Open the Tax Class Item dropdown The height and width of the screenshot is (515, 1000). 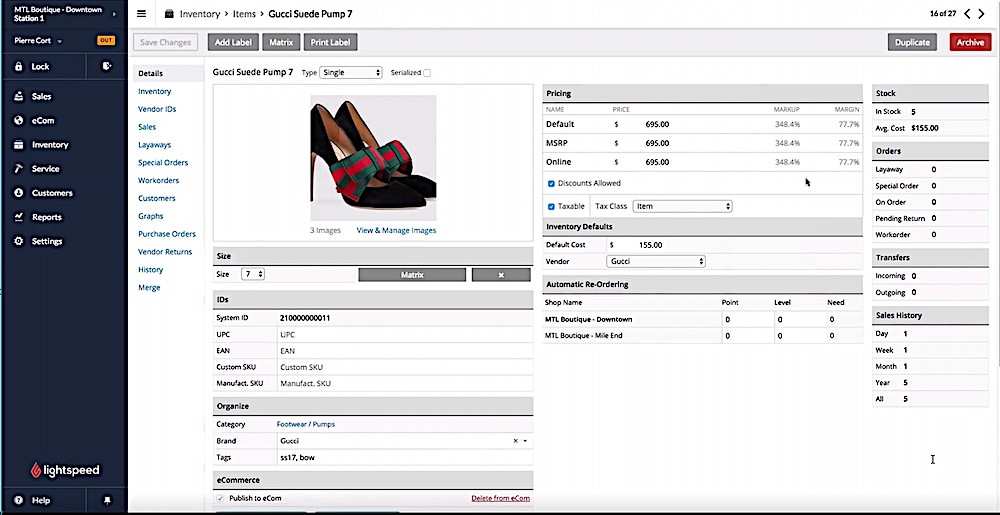click(682, 207)
